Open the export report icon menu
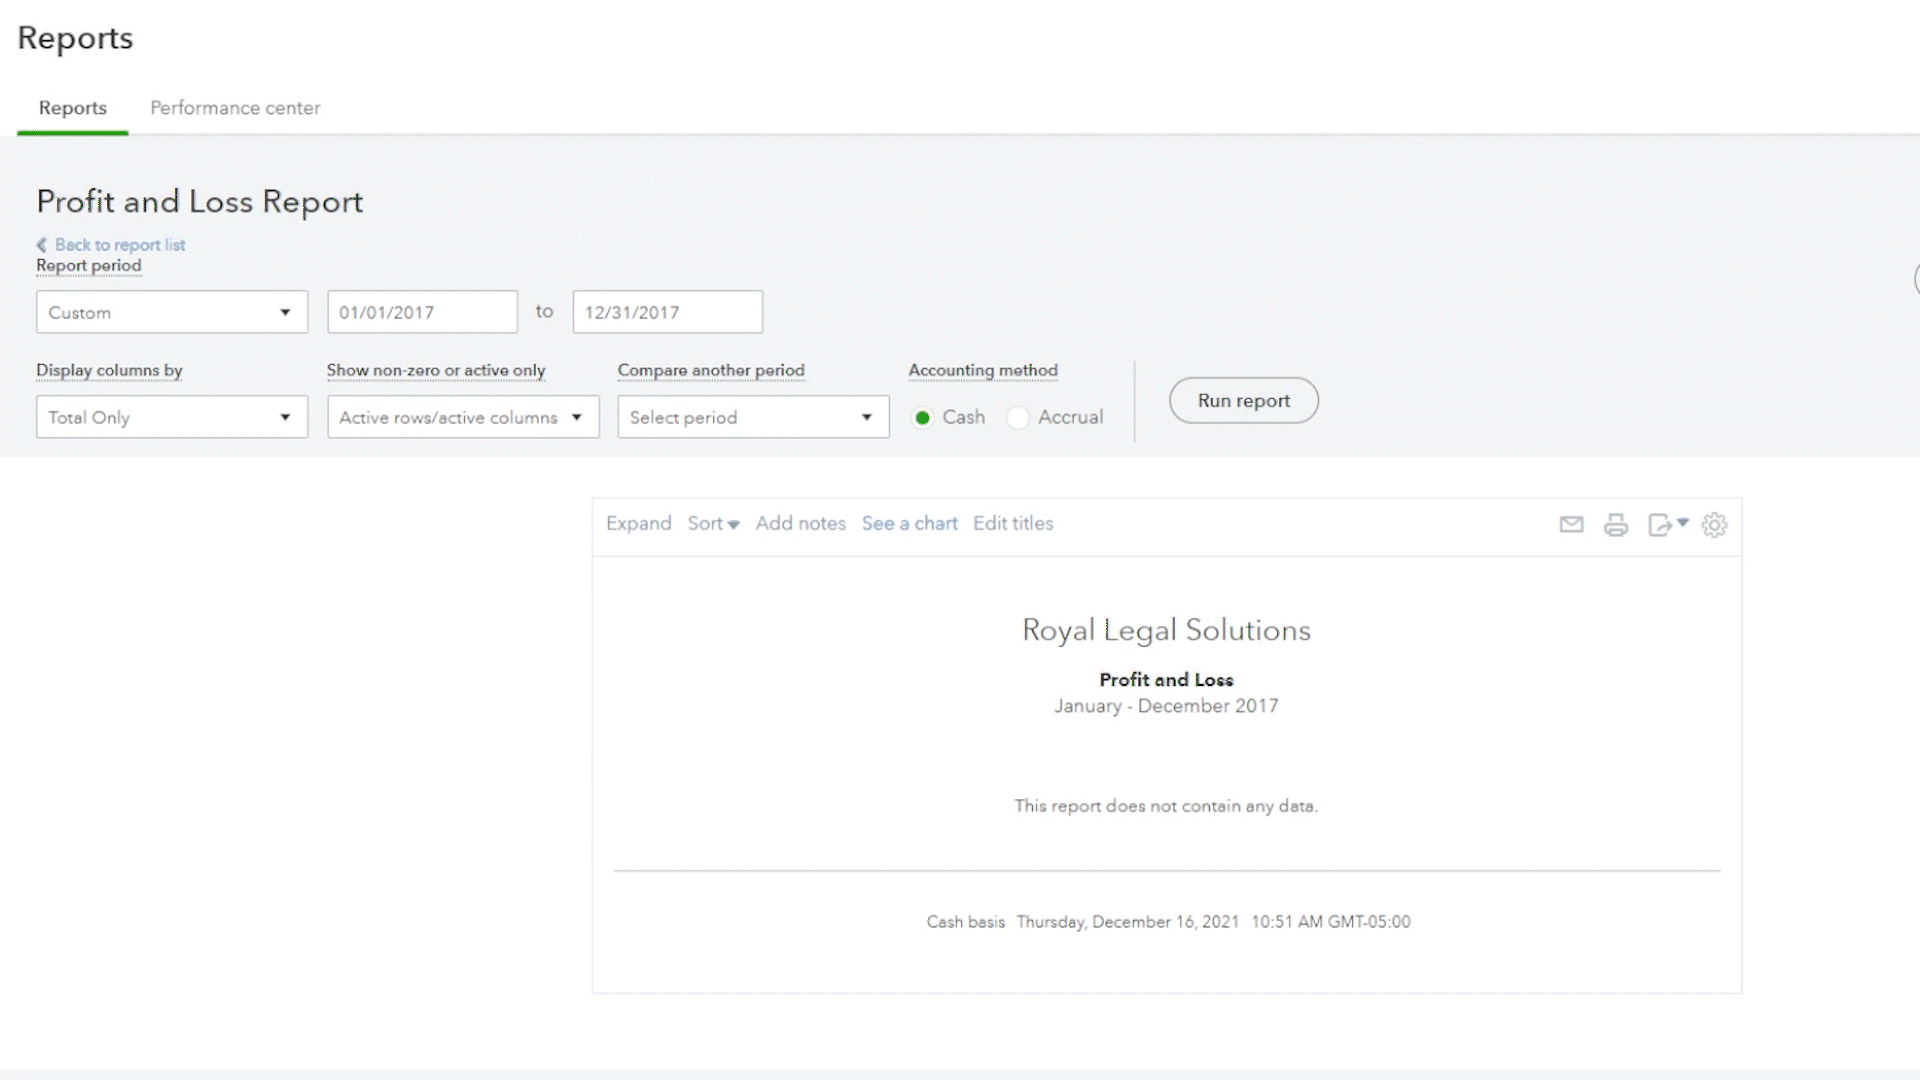This screenshot has height=1080, width=1920. click(x=1668, y=524)
